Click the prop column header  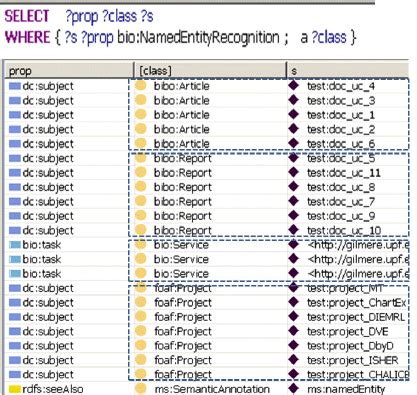click(x=69, y=71)
